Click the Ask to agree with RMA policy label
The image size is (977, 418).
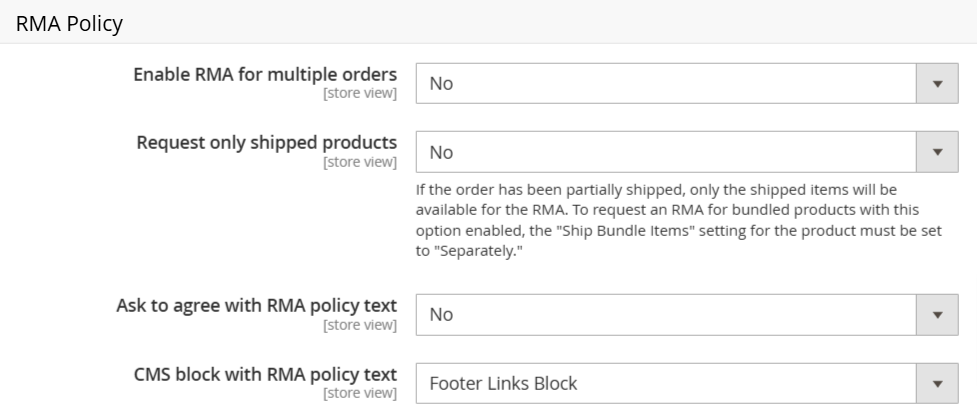point(257,306)
